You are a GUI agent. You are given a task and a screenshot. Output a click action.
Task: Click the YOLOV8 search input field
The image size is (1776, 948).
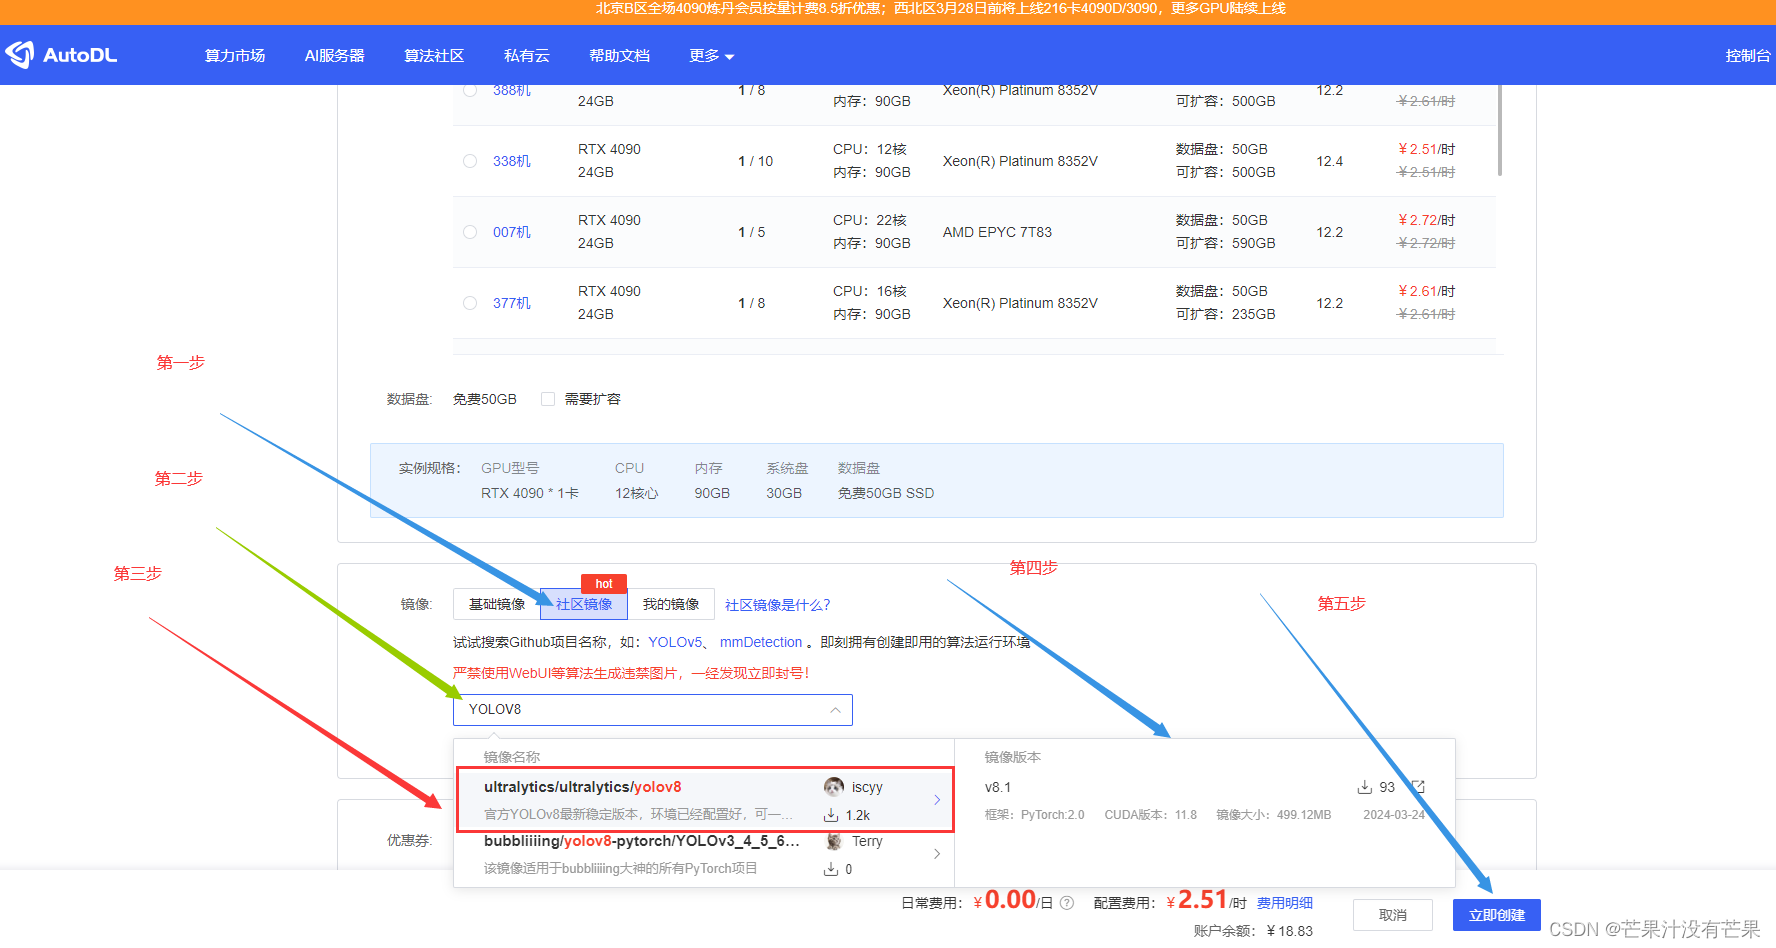click(653, 710)
